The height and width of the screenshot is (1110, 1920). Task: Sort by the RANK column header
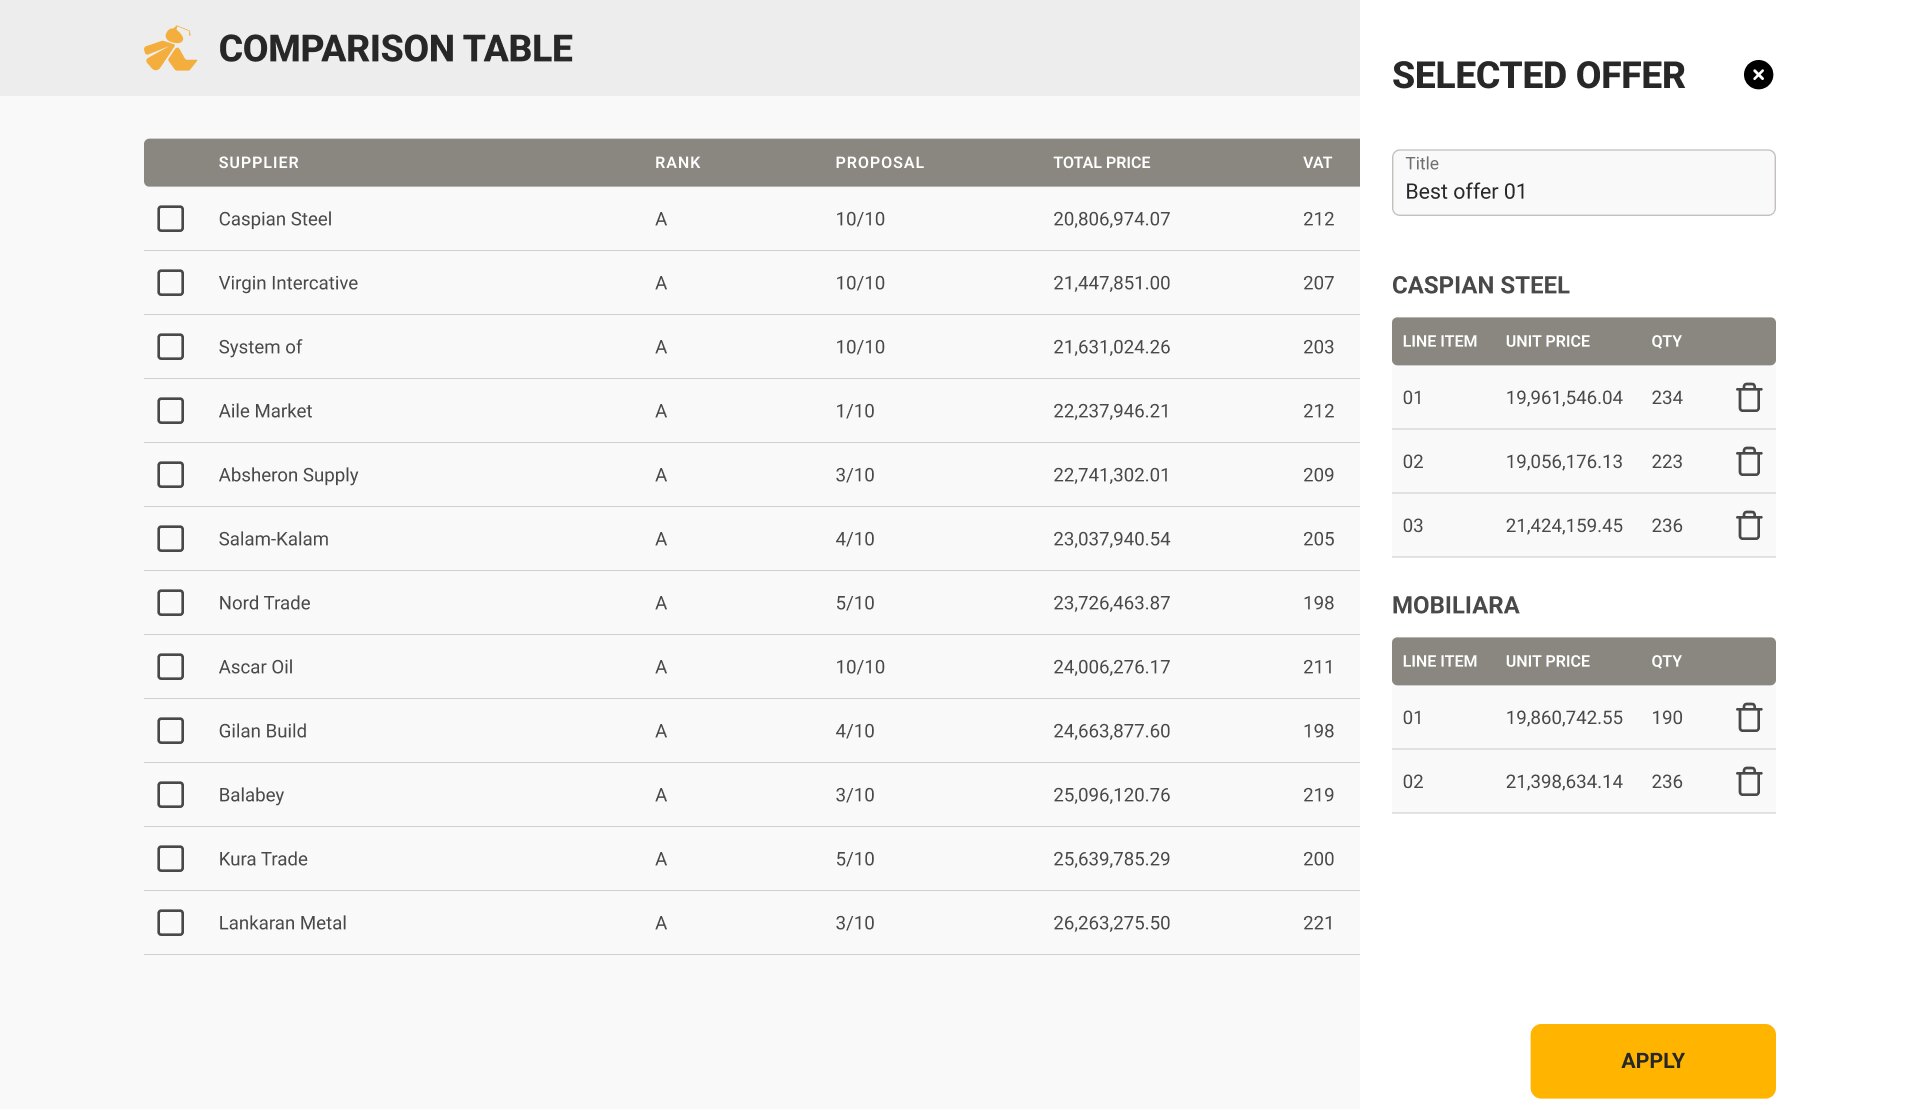[x=678, y=162]
